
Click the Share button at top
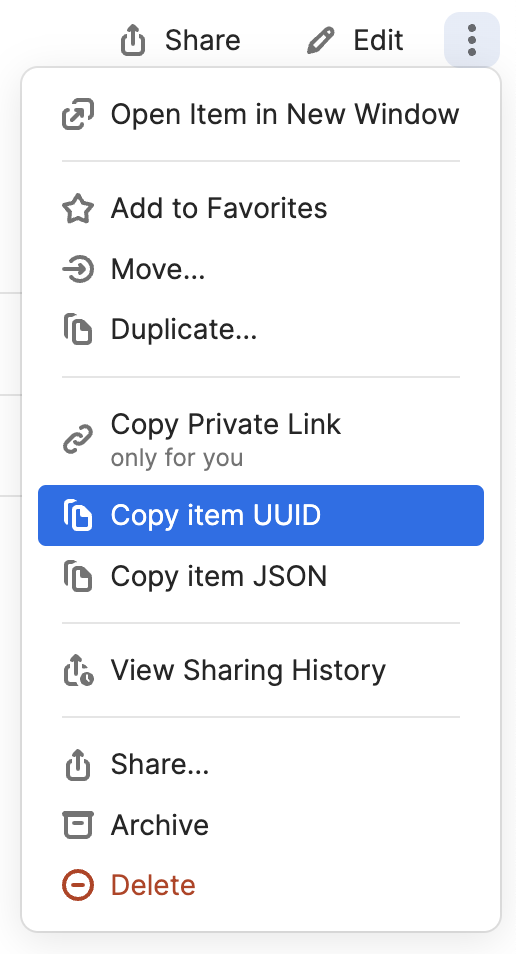click(181, 41)
